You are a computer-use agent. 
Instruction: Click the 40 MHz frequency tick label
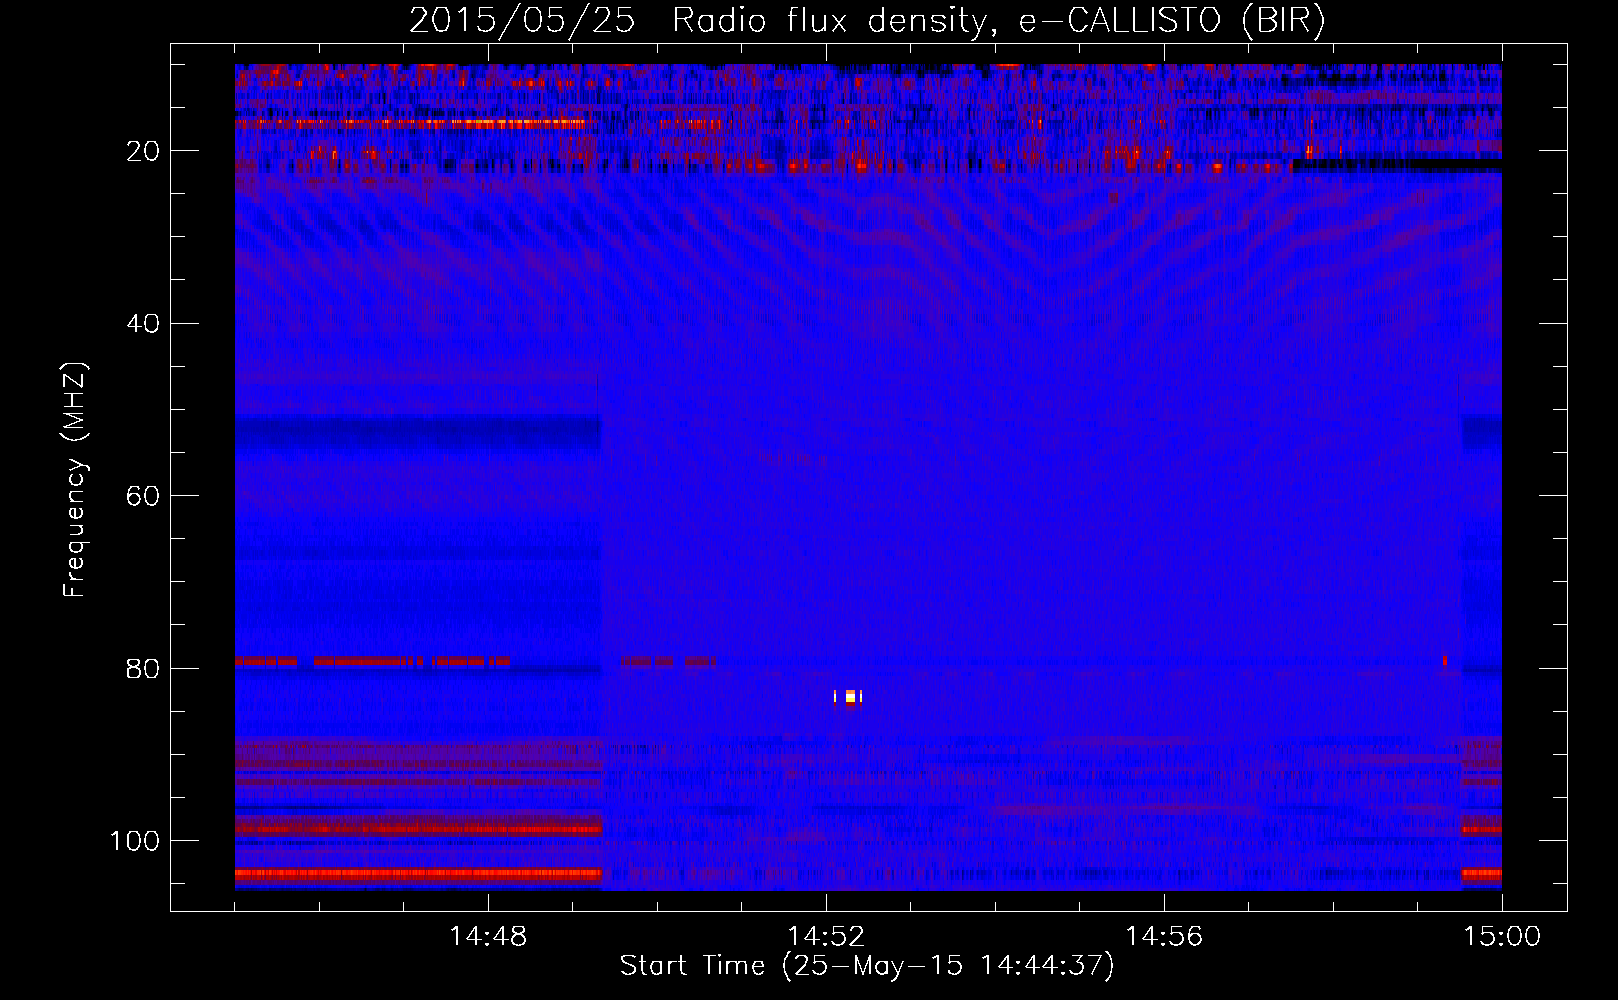pyautogui.click(x=144, y=324)
